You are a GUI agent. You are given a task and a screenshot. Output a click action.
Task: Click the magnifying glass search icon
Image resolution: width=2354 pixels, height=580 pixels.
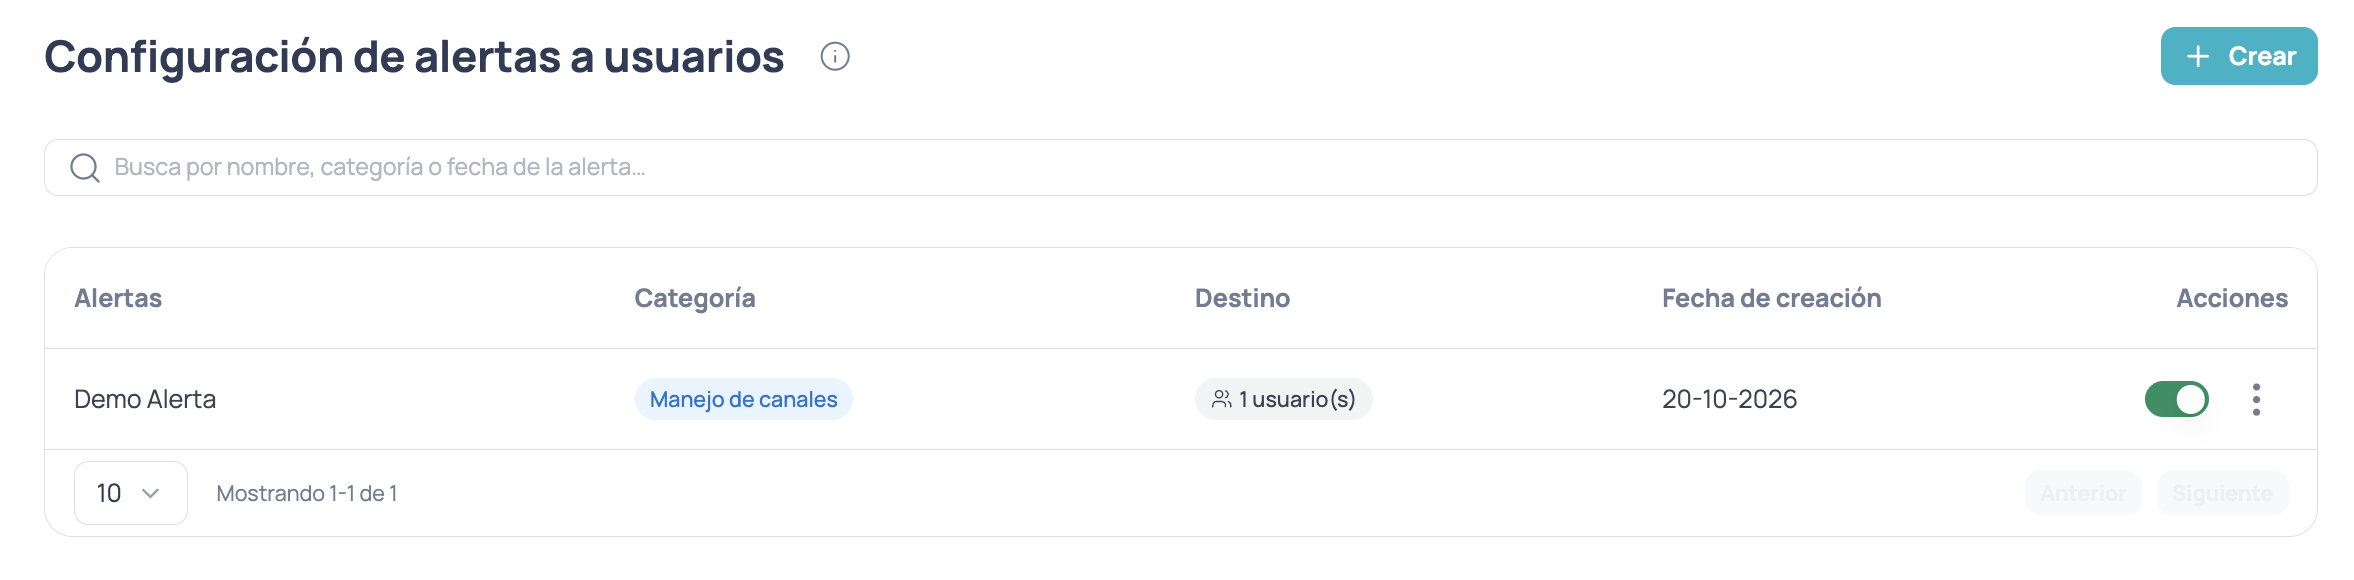pos(85,167)
